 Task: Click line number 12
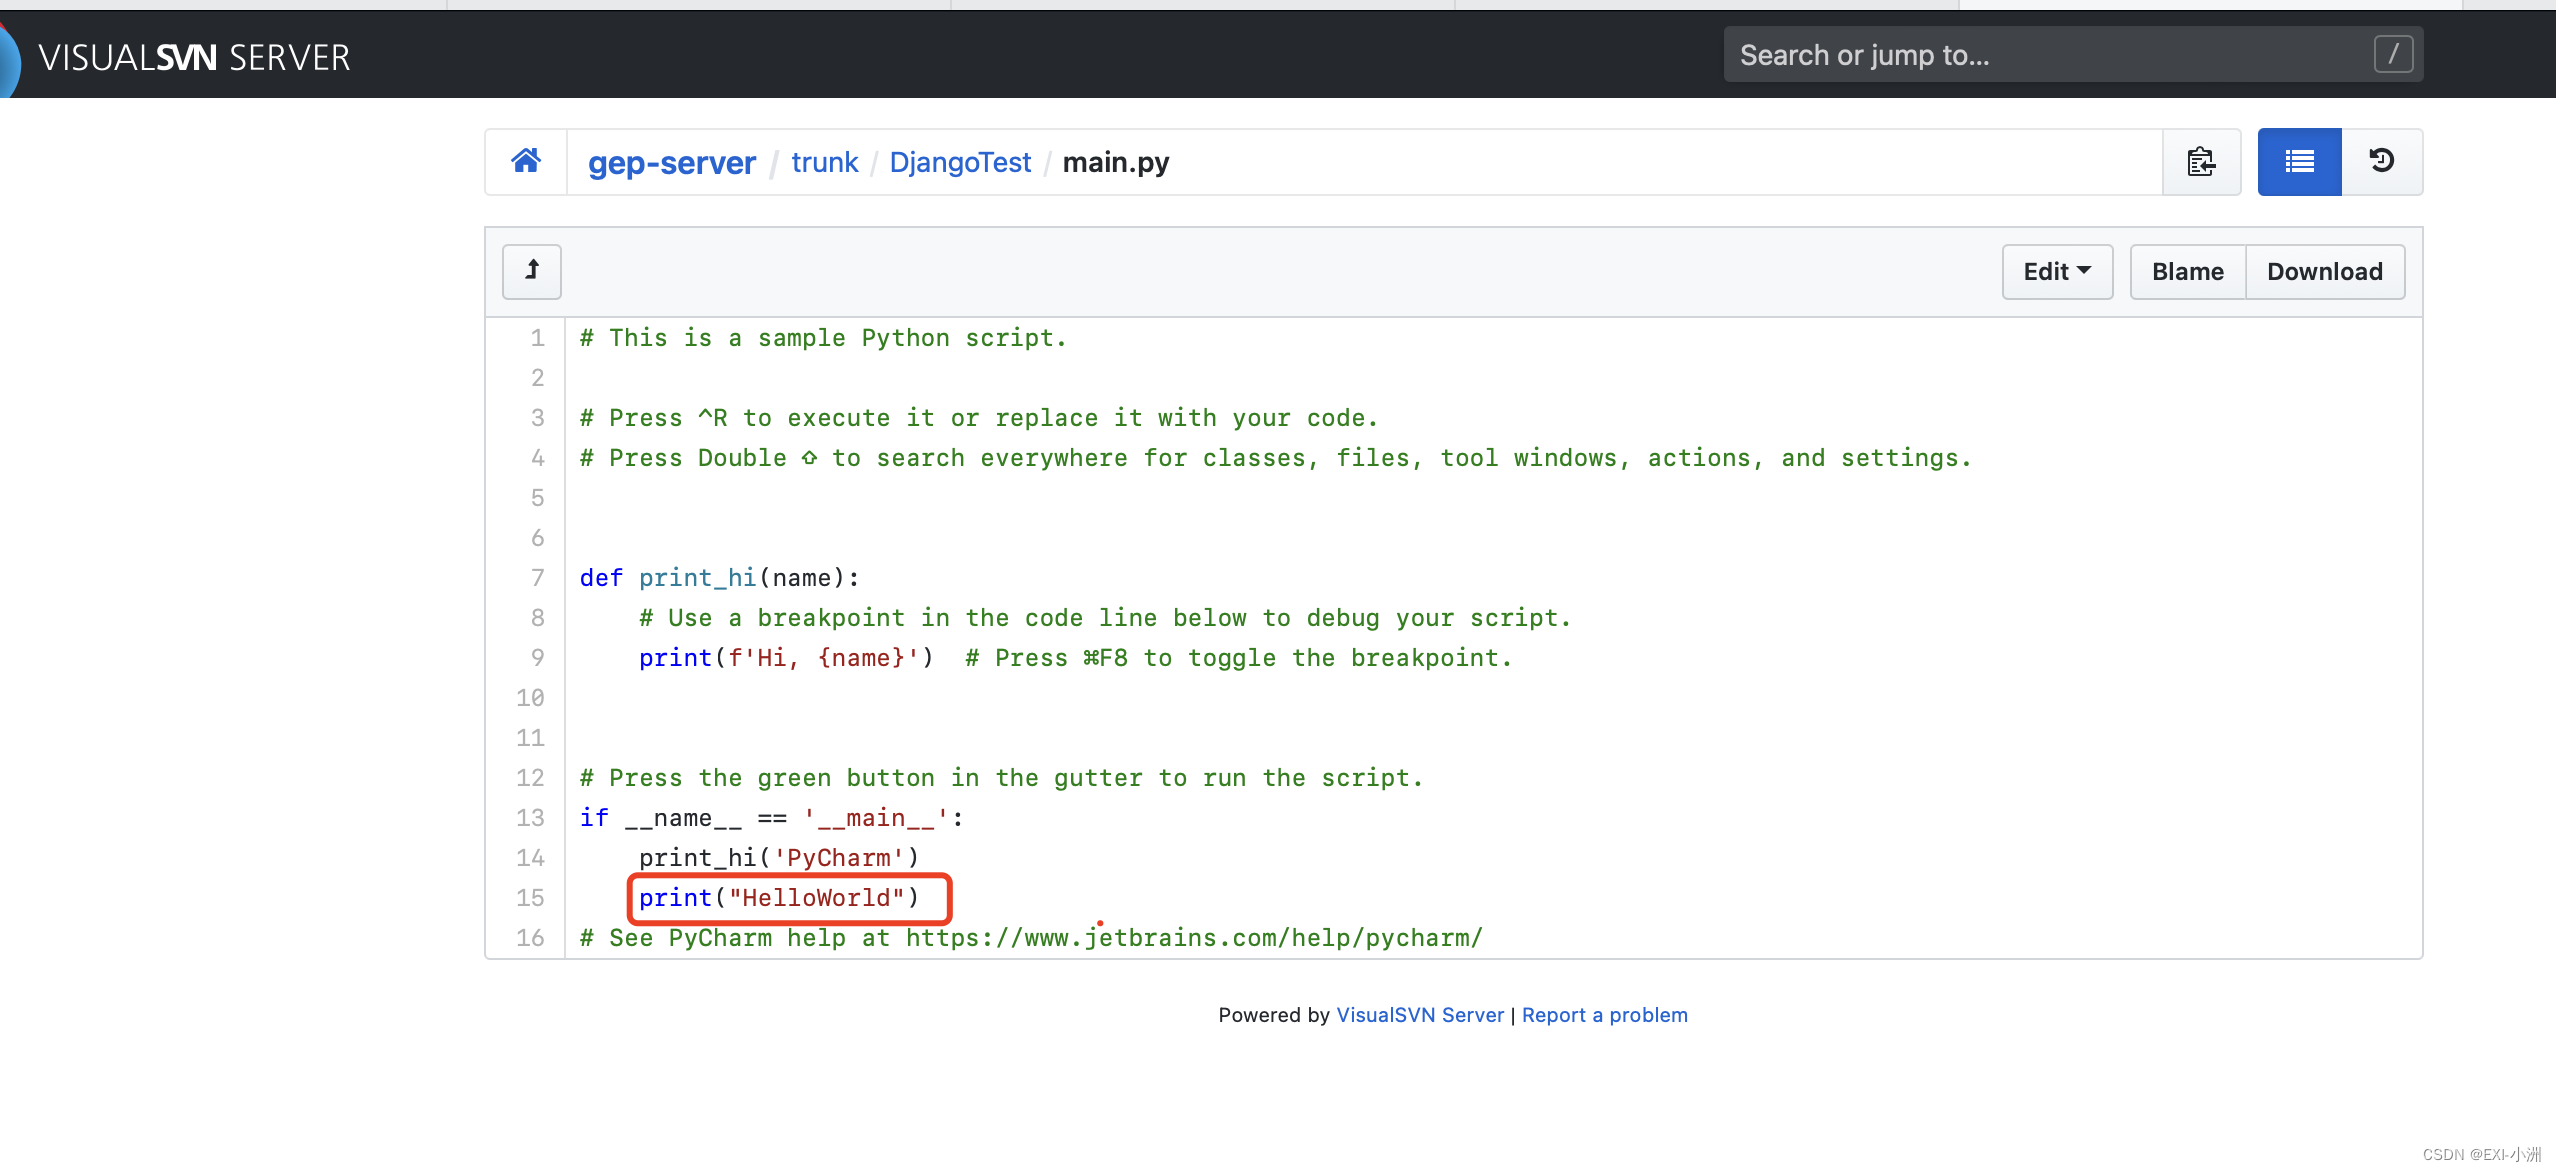coord(530,778)
